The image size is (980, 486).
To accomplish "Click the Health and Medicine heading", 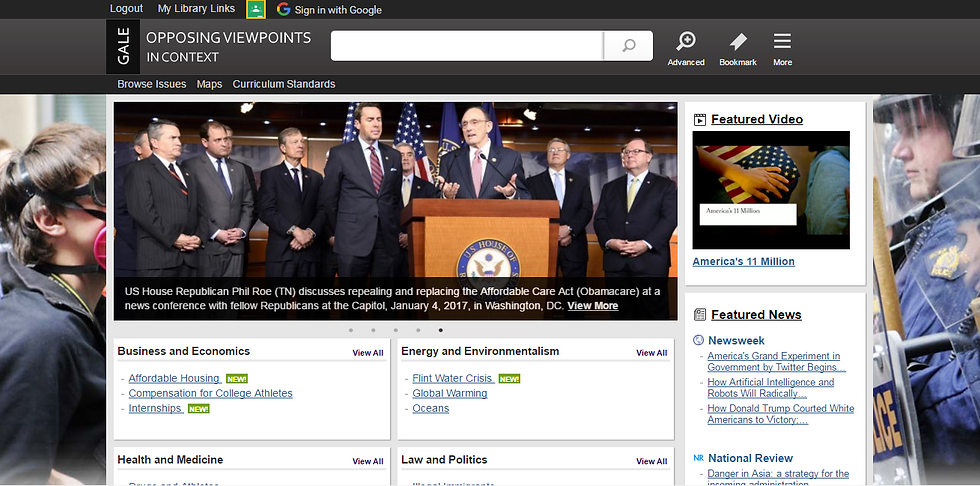I will 170,460.
